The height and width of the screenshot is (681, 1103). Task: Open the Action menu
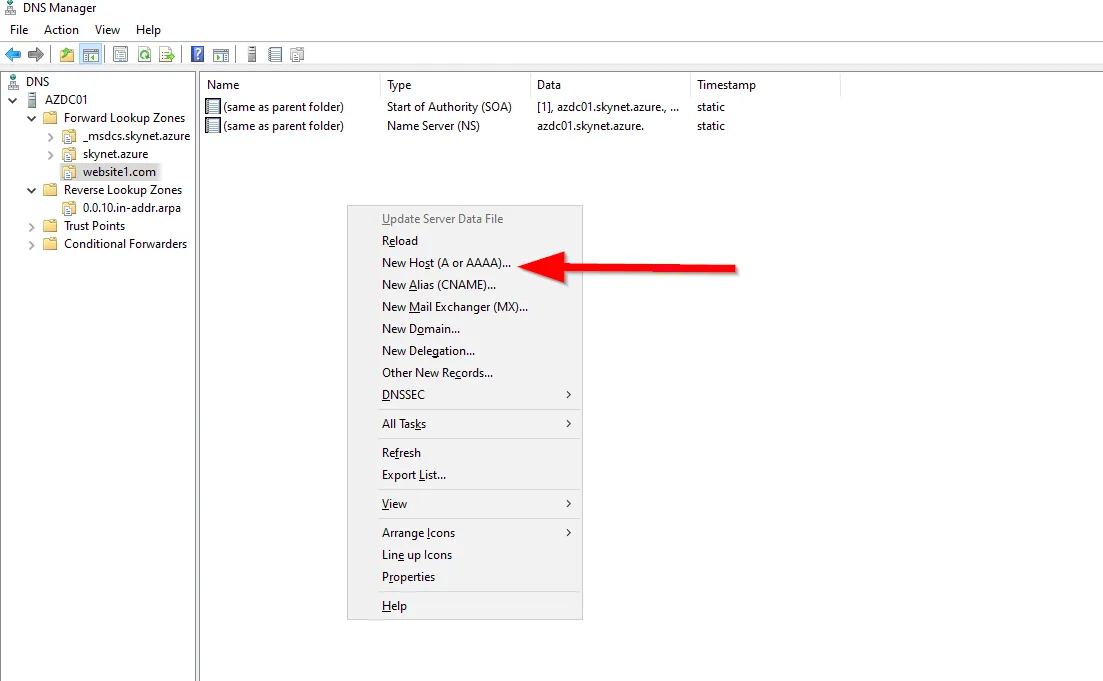61,30
